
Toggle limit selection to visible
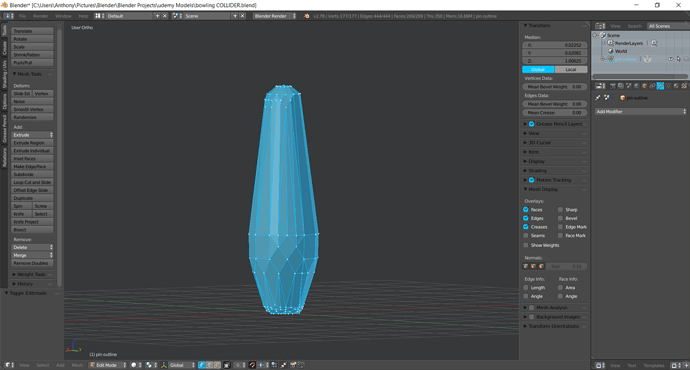[x=227, y=365]
